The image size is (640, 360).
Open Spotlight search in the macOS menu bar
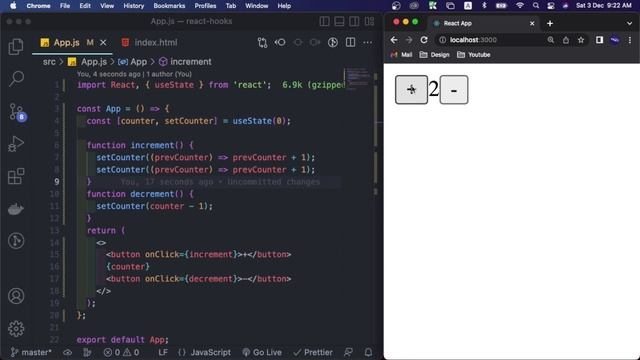(x=536, y=6)
